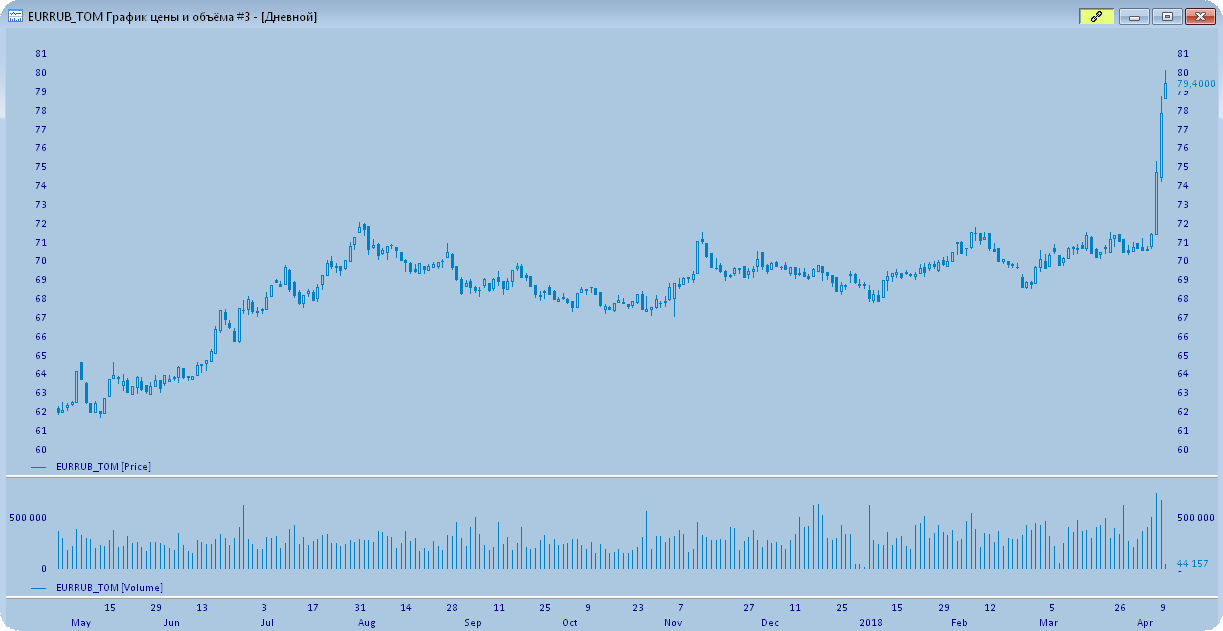Click the date label 26 on the time axis
The width and height of the screenshot is (1223, 631).
[1121, 607]
